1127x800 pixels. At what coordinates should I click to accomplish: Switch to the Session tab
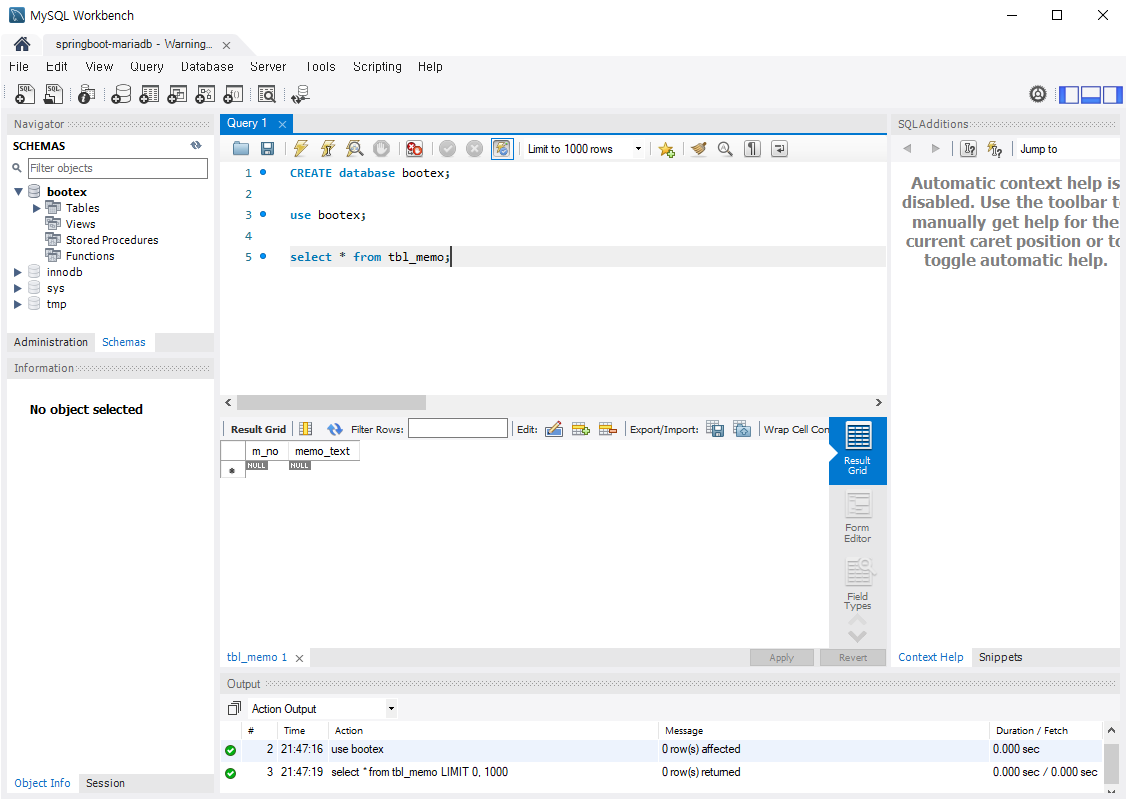coord(105,783)
